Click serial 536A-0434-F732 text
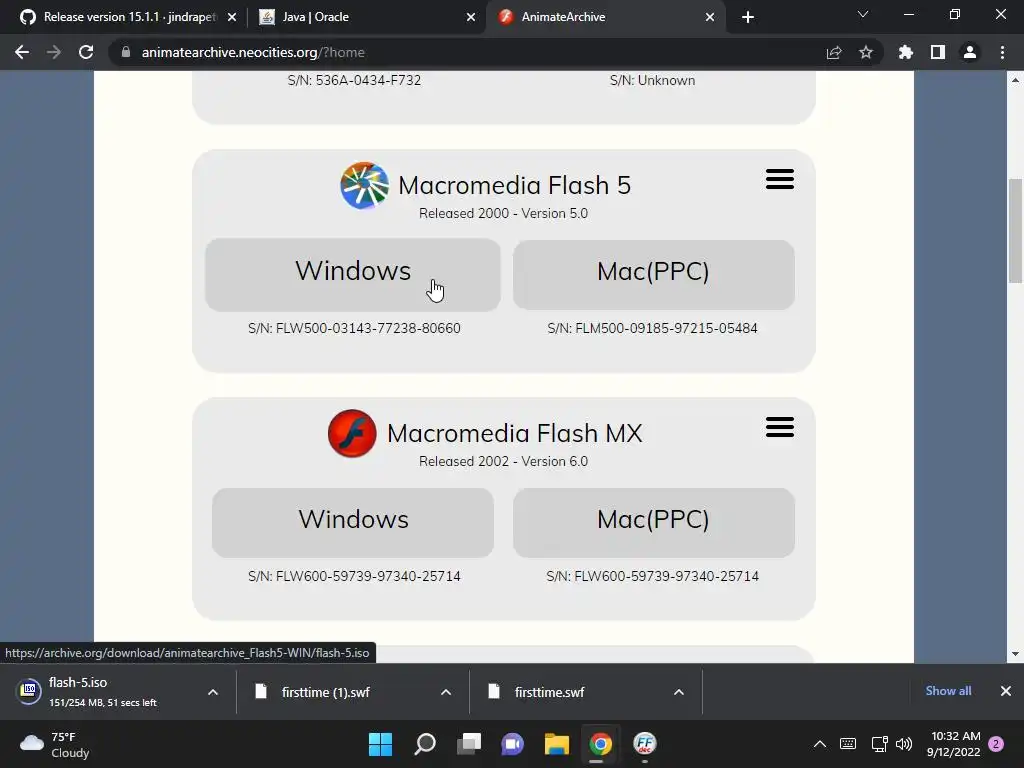 point(354,80)
